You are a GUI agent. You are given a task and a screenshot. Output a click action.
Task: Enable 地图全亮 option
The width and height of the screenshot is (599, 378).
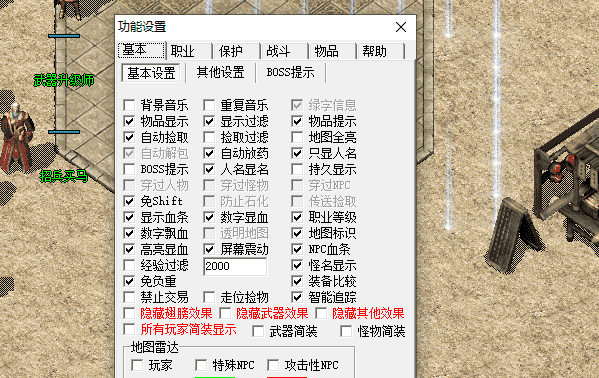click(x=297, y=137)
